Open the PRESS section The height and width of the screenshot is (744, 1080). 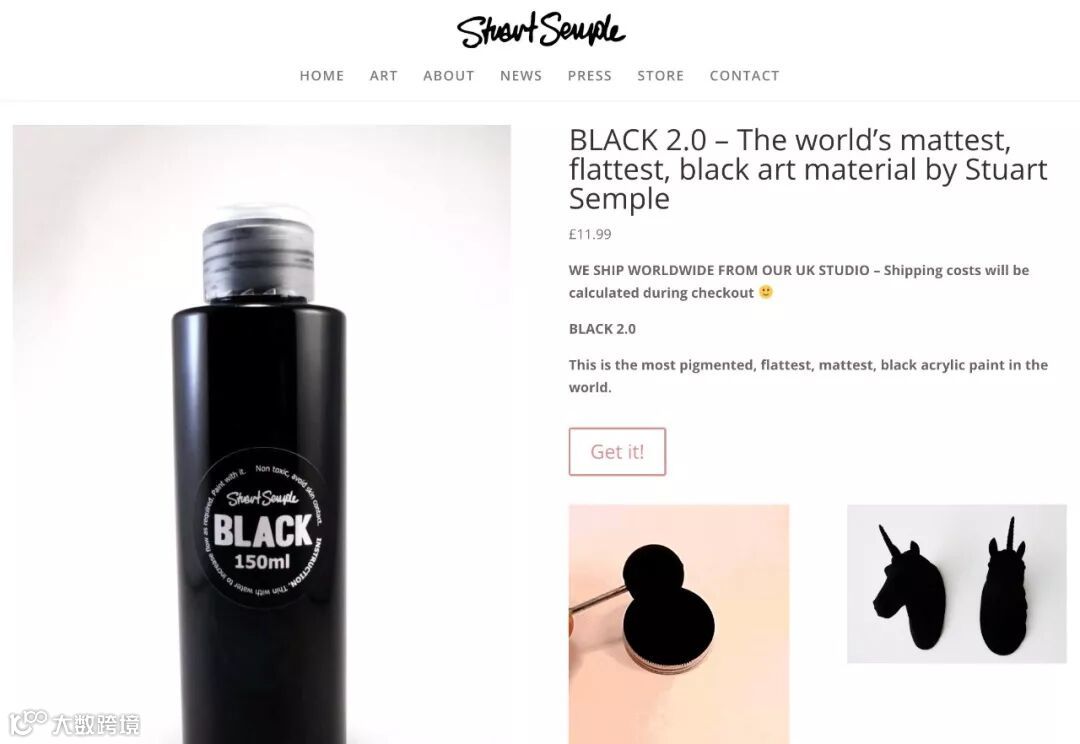click(590, 76)
